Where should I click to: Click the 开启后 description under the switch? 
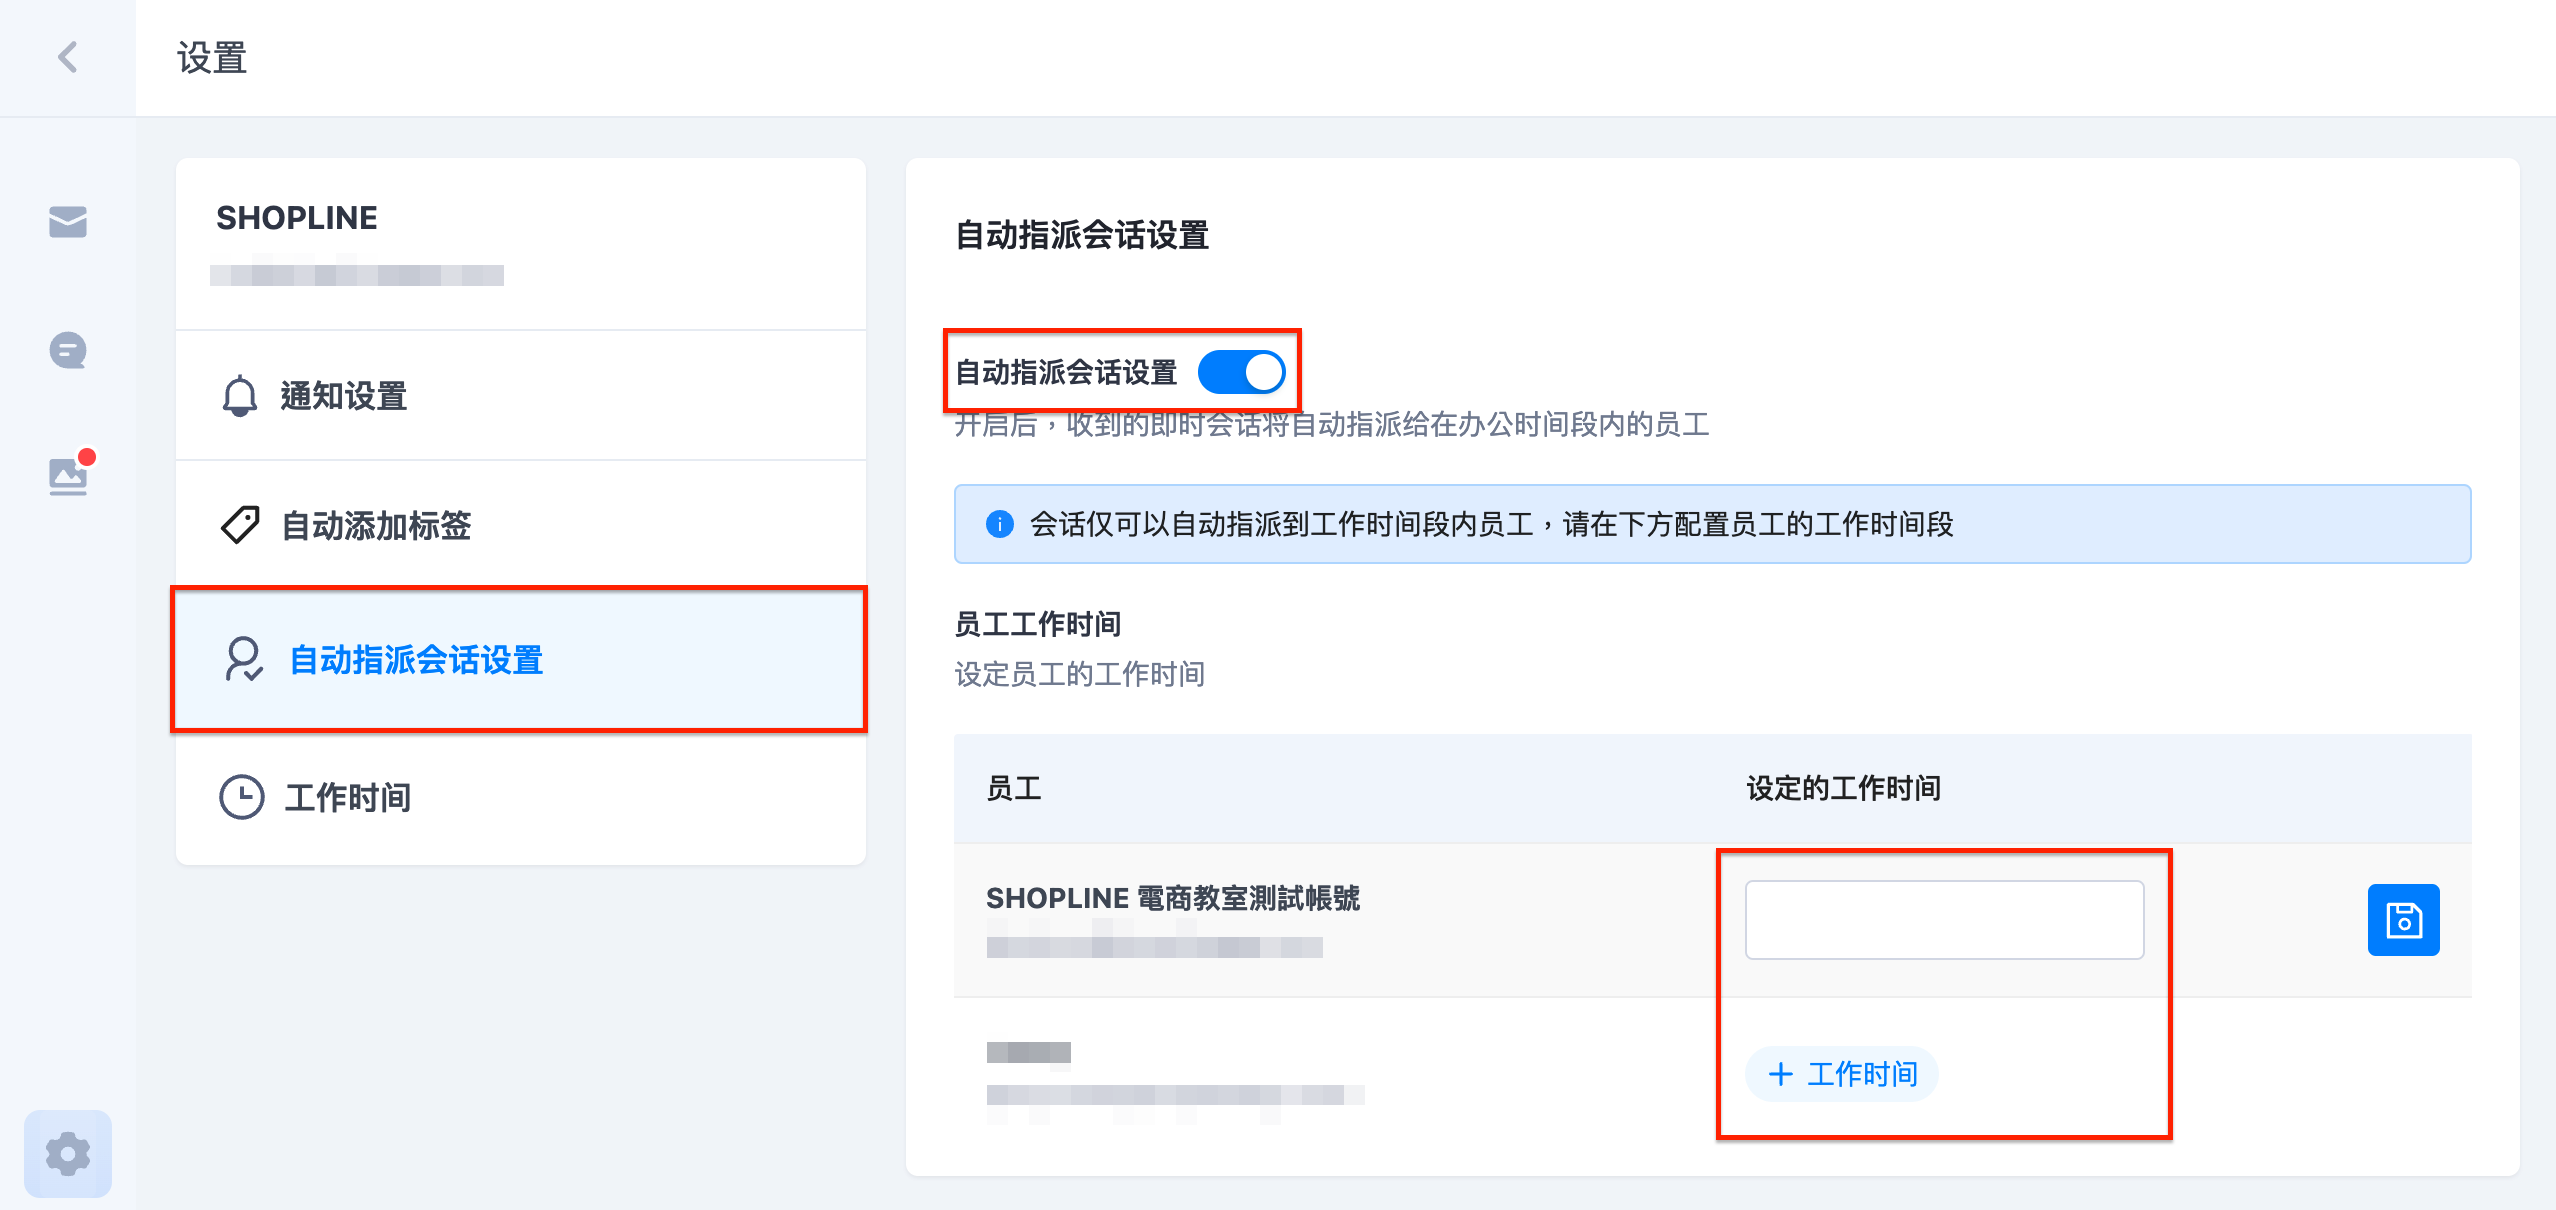(1331, 426)
